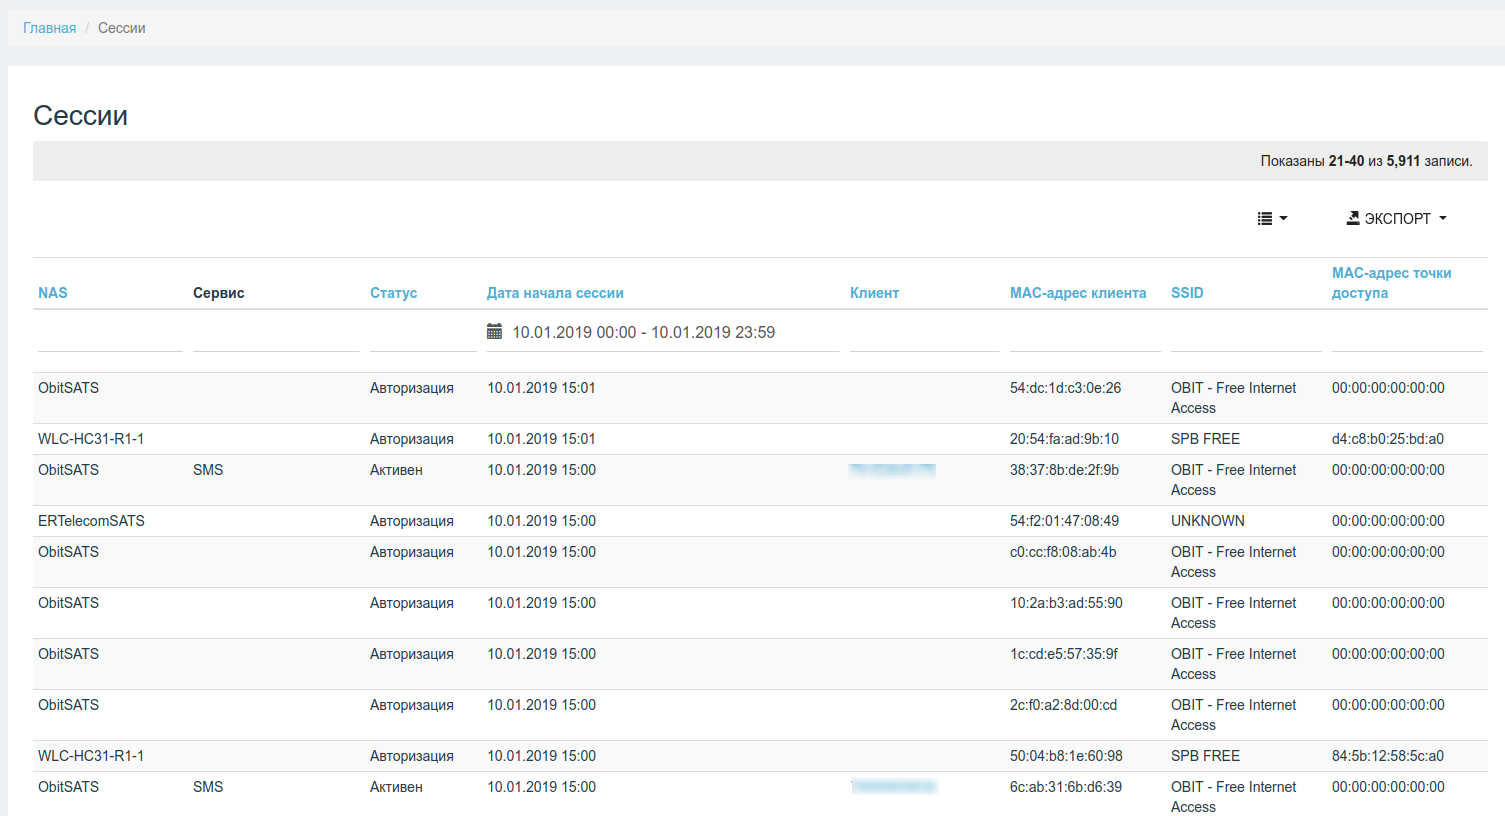Sort by Дата начала сессии header
1505x816 pixels.
[x=555, y=293]
